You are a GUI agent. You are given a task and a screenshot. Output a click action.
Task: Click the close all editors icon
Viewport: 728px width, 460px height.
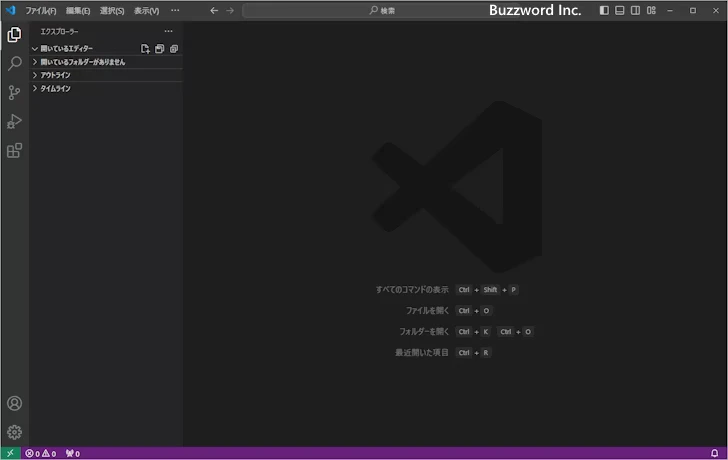[x=173, y=48]
